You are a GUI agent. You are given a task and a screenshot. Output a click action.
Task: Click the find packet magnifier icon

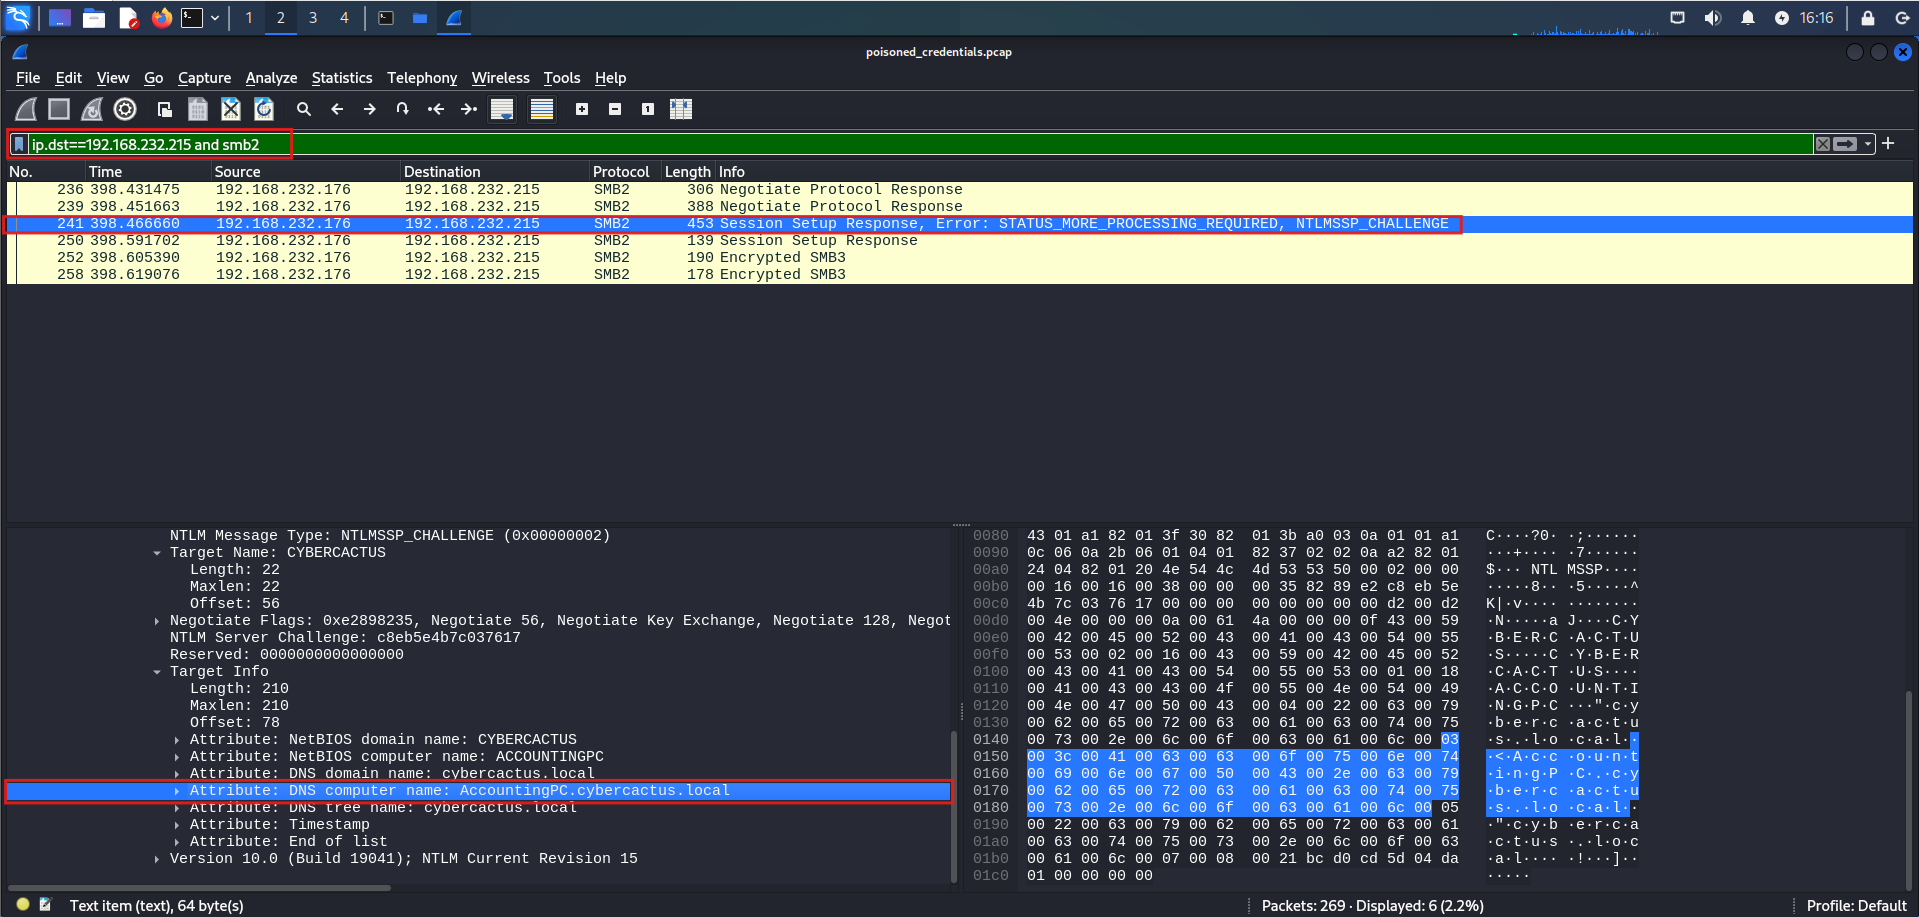pos(304,109)
